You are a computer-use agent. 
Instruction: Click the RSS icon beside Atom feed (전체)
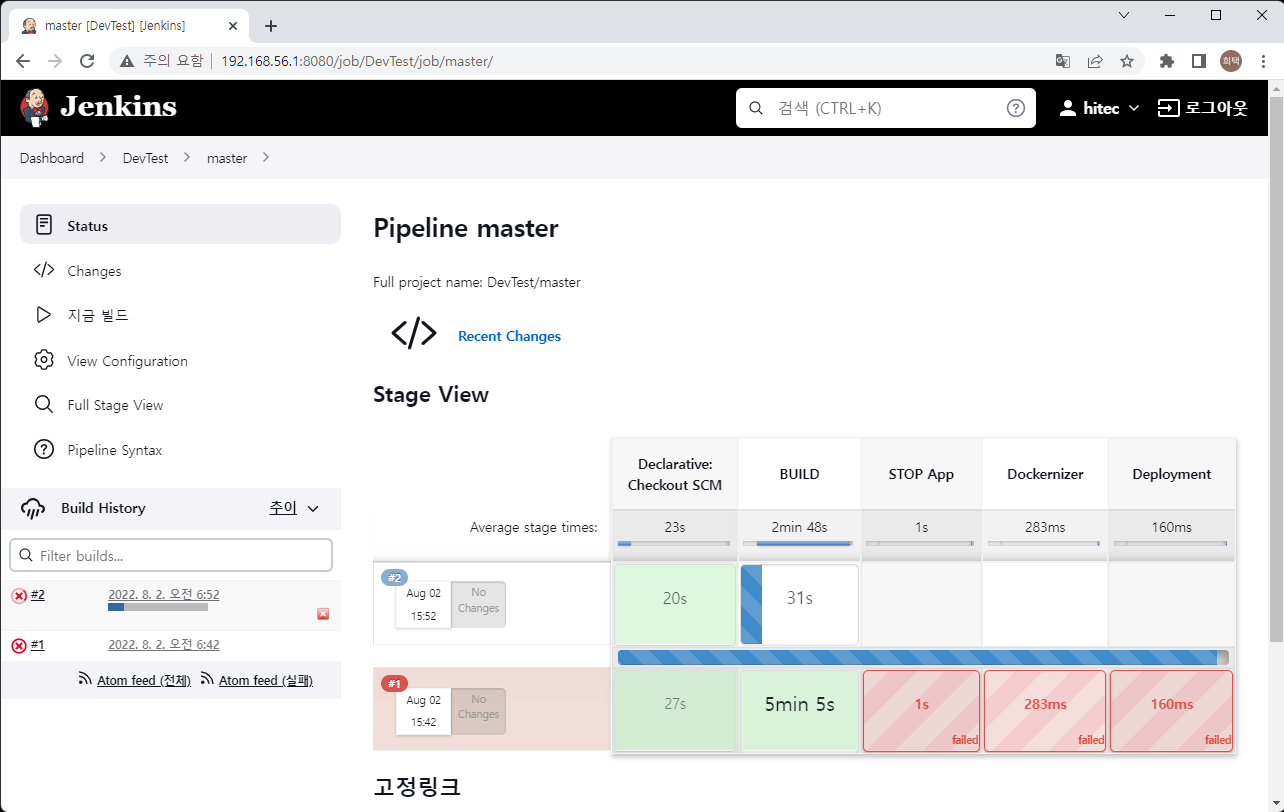pyautogui.click(x=85, y=679)
